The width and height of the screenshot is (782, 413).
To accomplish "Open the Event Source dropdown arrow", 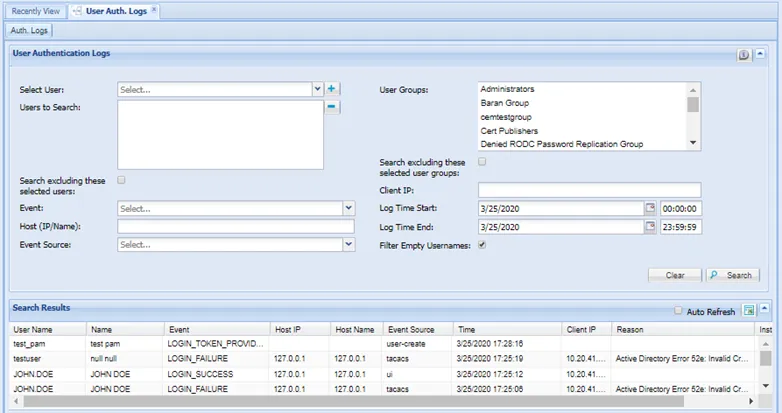I will [349, 244].
